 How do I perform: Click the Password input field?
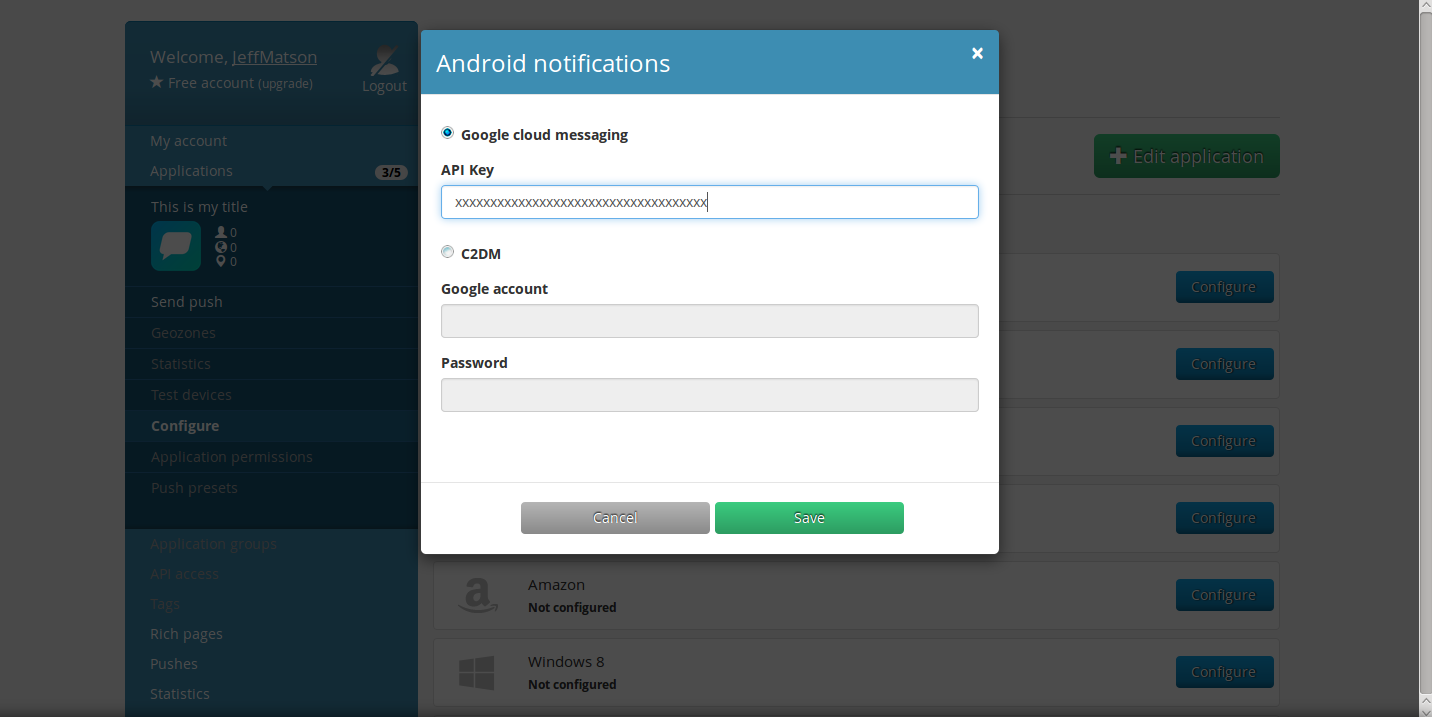coord(709,395)
